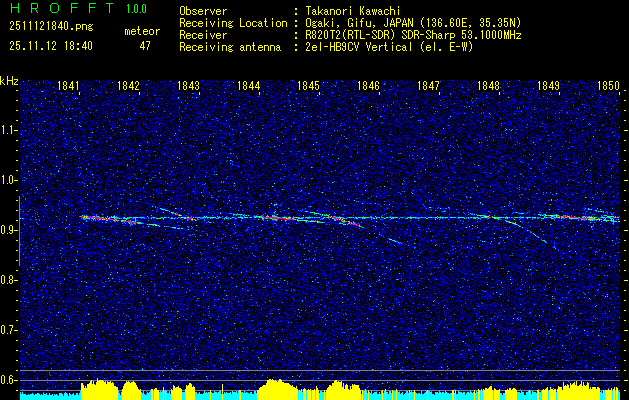
Task: Click time marker 1842
Action: [x=128, y=86]
